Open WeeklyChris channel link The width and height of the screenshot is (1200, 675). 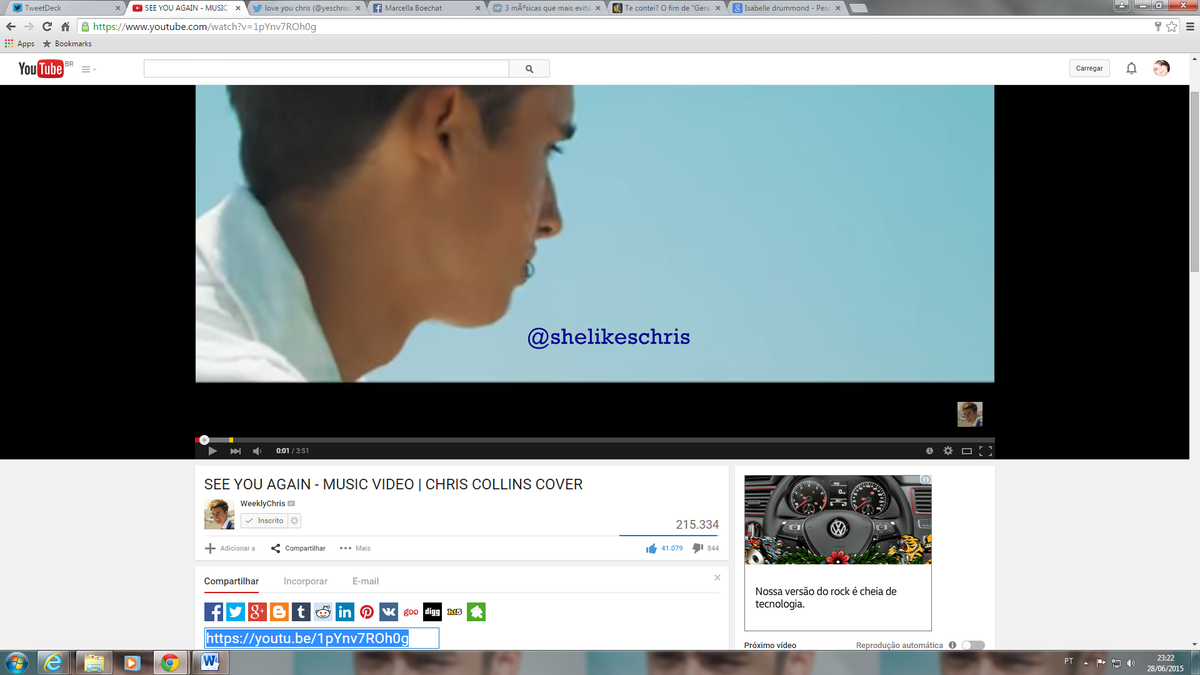click(x=262, y=503)
